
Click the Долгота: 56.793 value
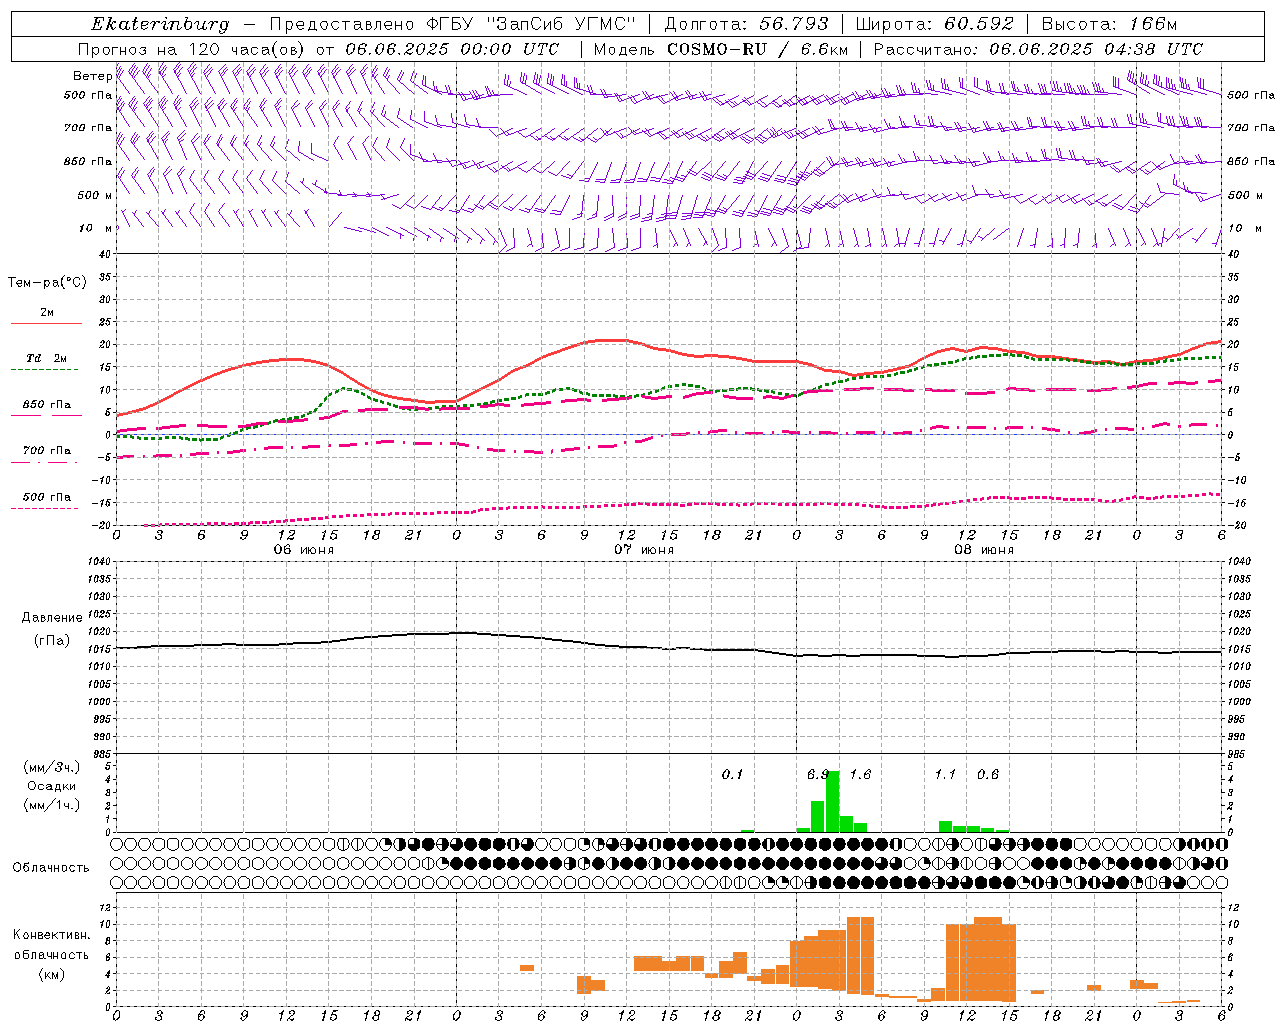[745, 23]
